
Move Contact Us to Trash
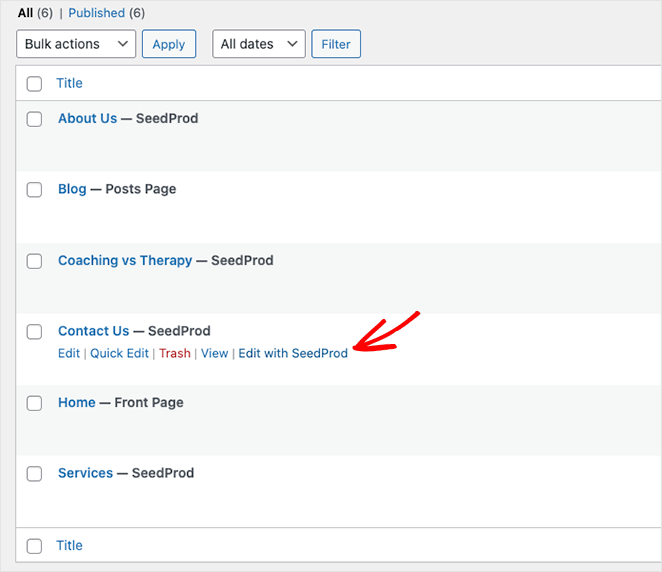click(175, 353)
